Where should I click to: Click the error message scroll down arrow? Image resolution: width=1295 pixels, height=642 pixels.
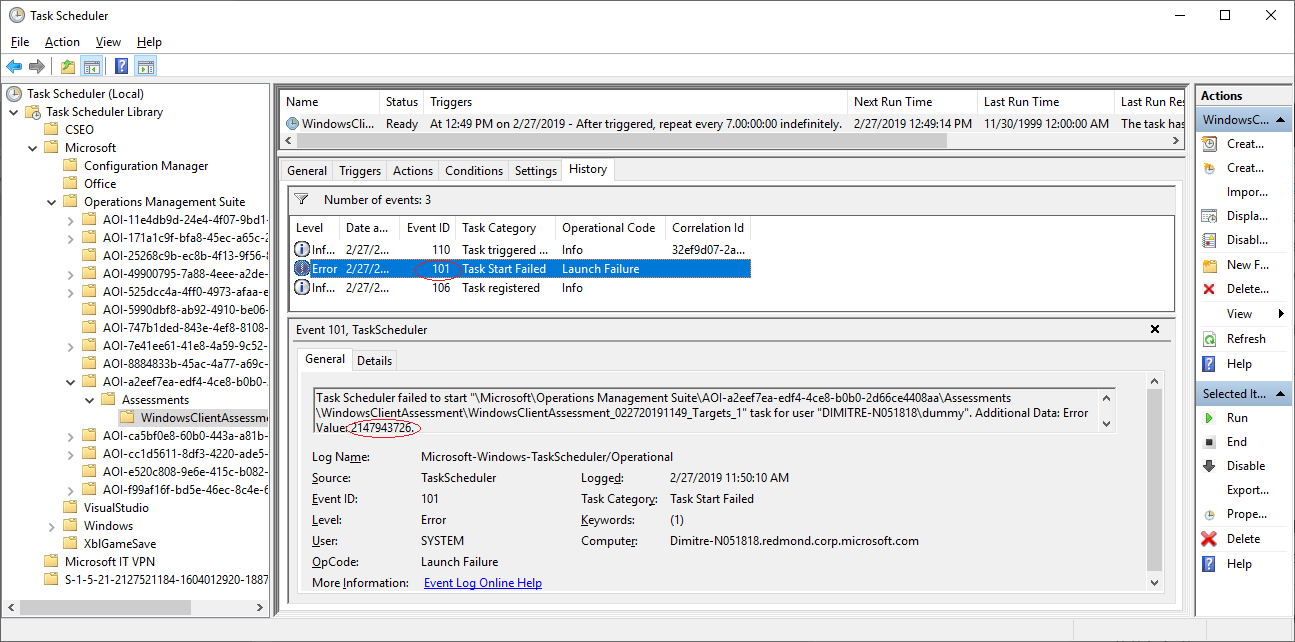pos(1107,424)
